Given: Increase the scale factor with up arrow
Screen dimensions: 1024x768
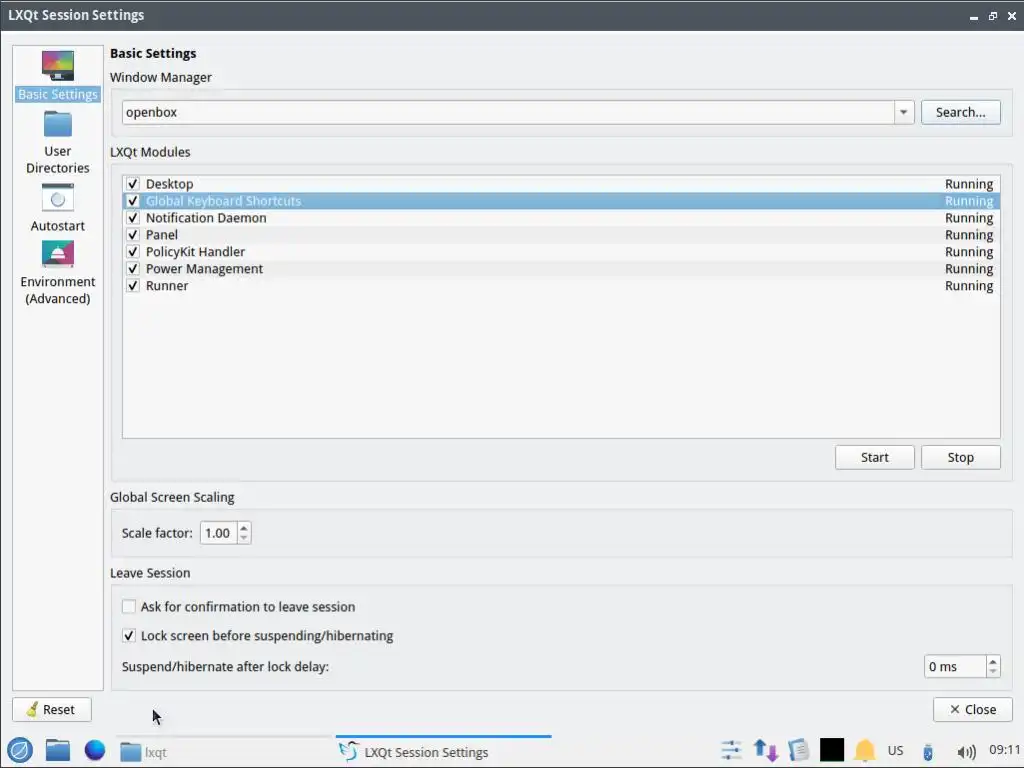Looking at the screenshot, I should [244, 528].
